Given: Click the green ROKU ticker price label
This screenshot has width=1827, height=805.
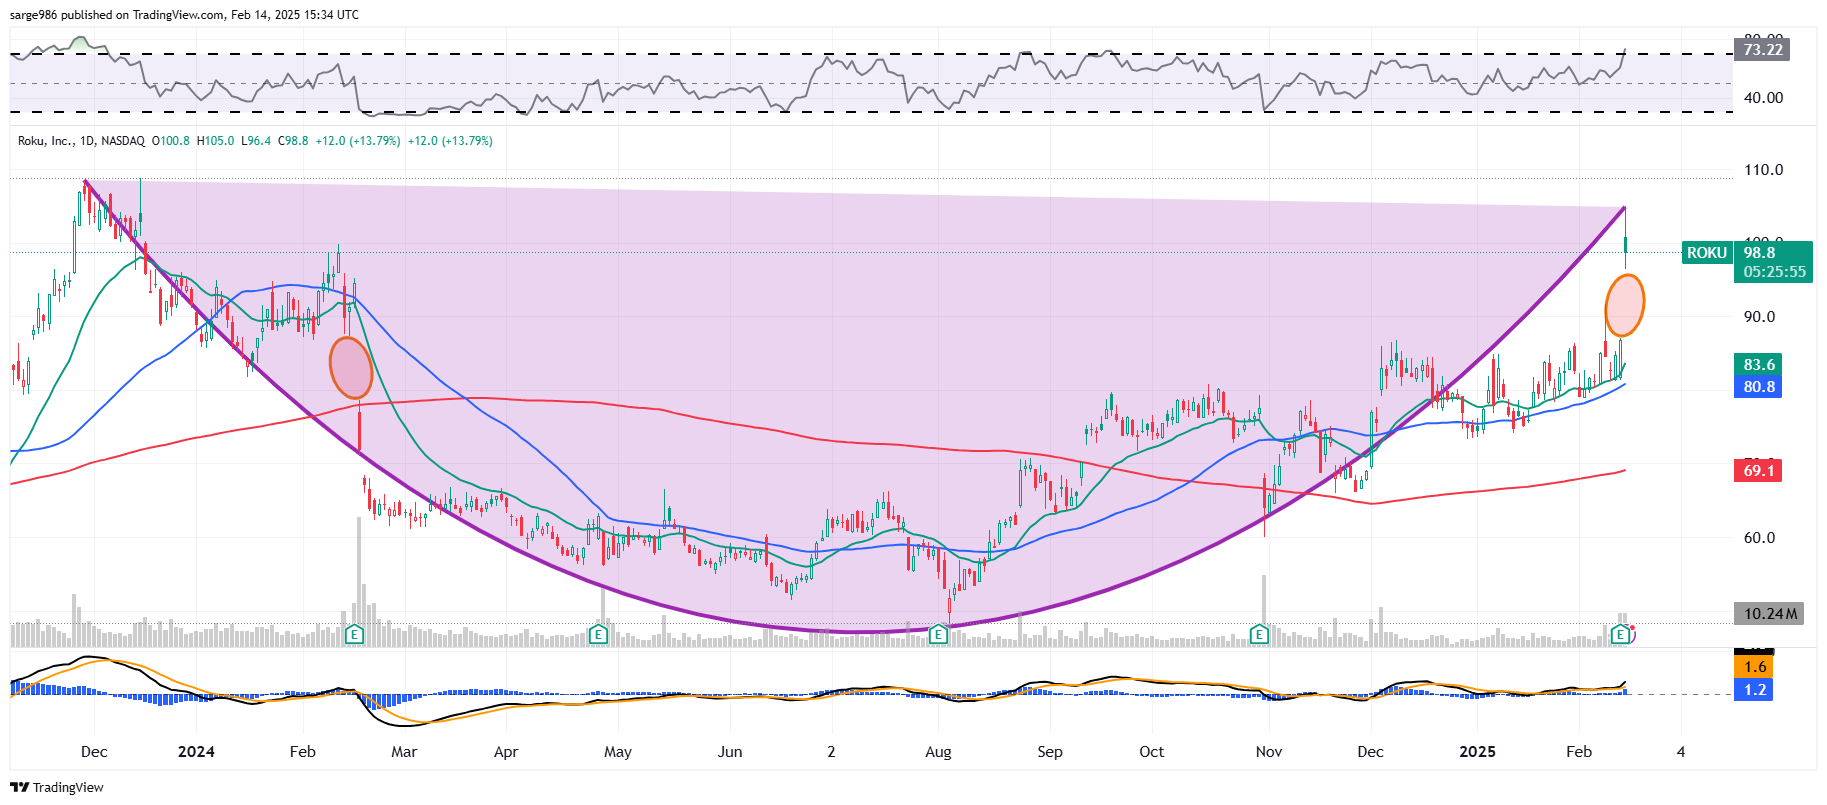Looking at the screenshot, I should click(1706, 253).
